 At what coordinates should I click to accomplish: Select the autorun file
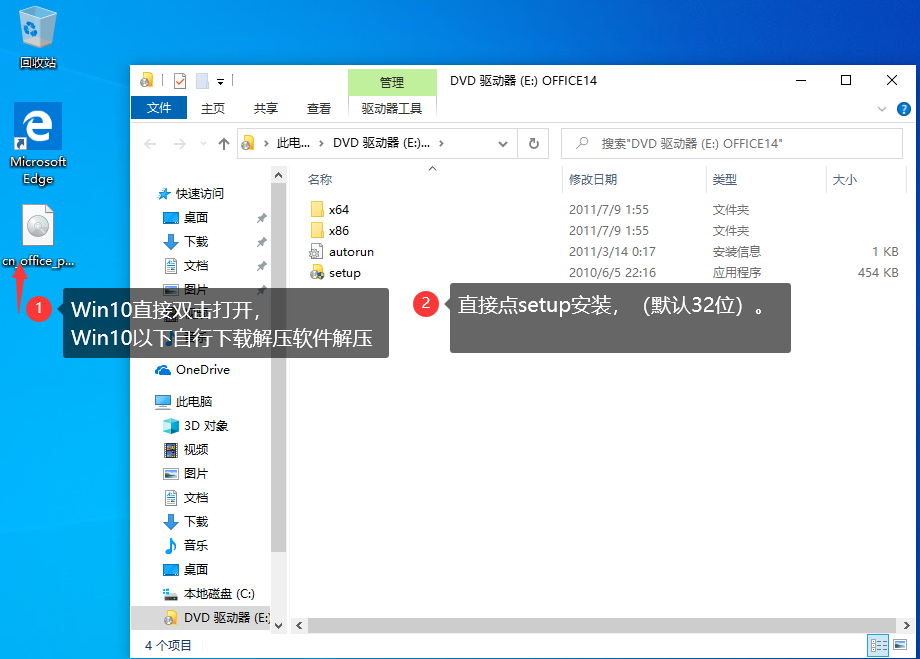[341, 252]
